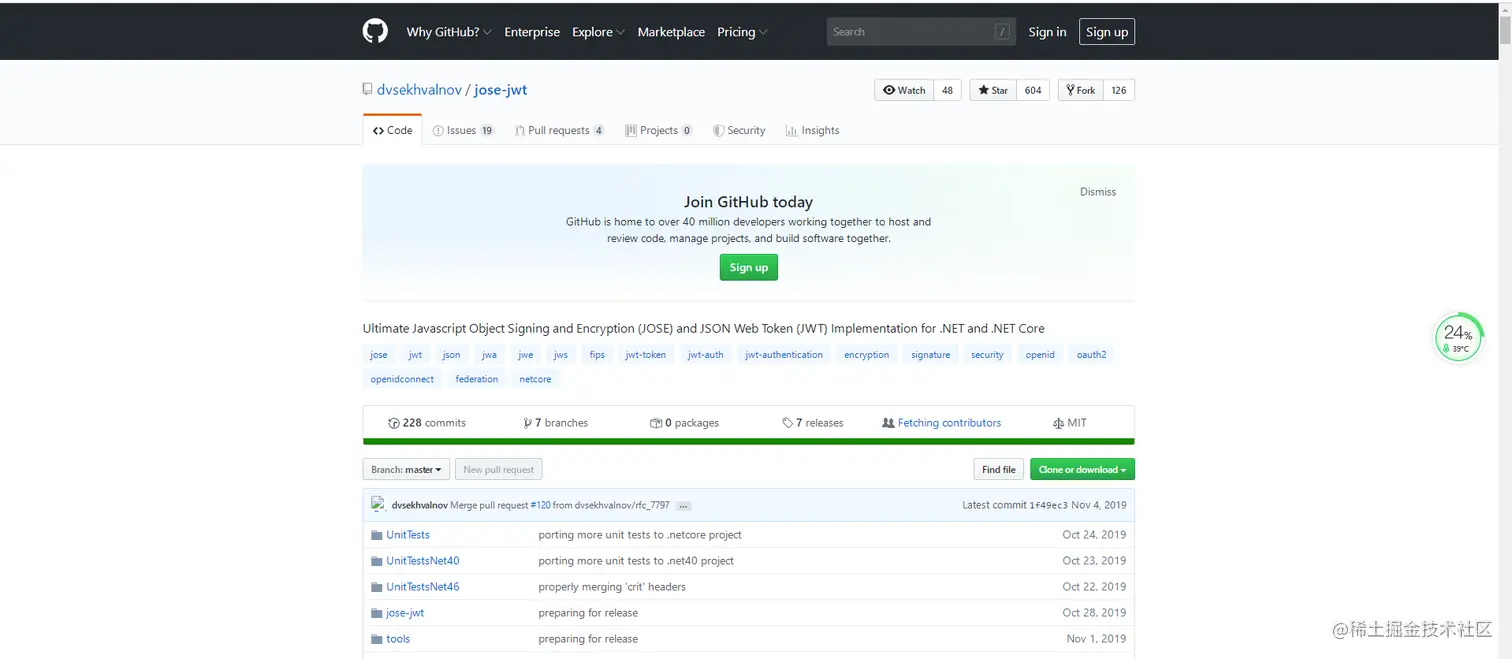Expand the commit message ellipsis button
The image size is (1512, 659).
684,506
